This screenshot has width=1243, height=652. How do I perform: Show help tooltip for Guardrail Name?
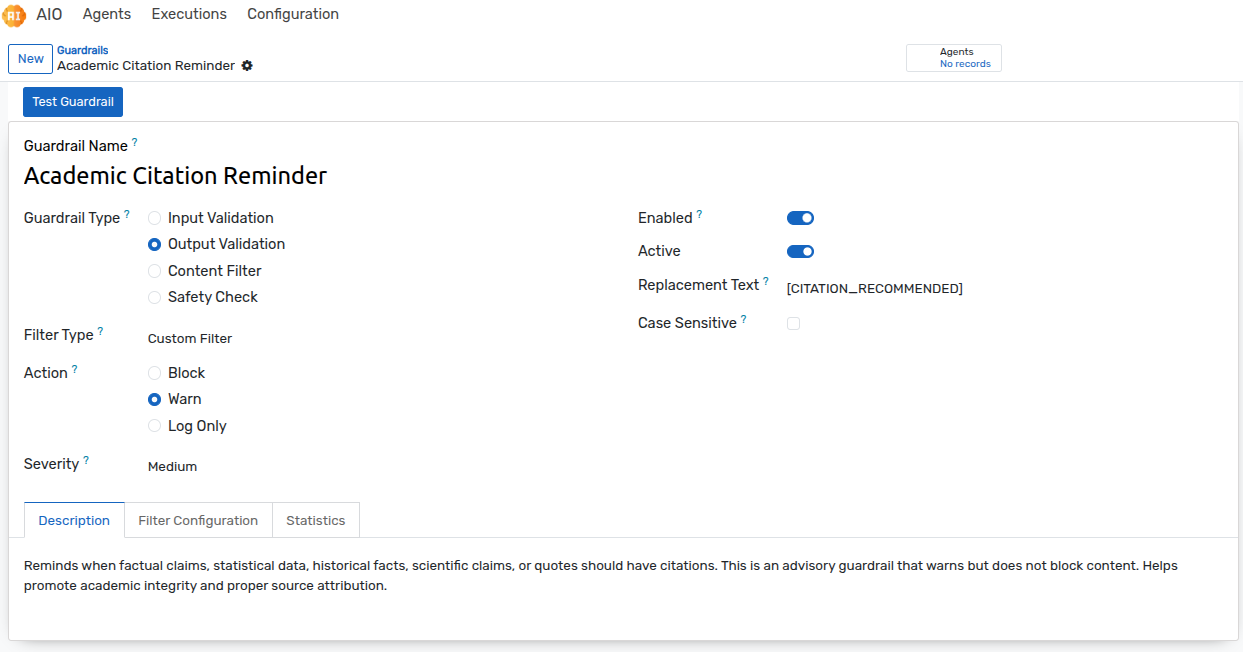135,142
